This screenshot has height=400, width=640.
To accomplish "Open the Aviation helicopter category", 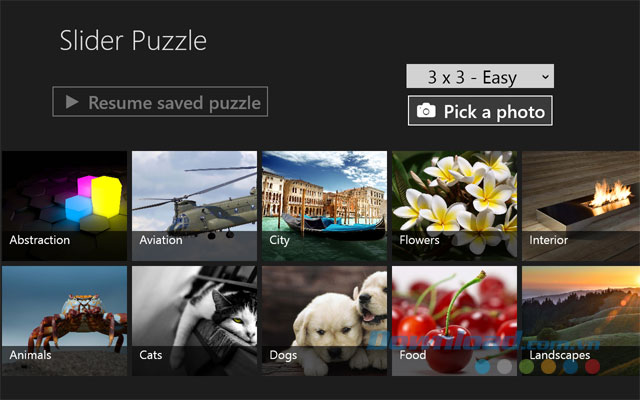I will [x=194, y=200].
